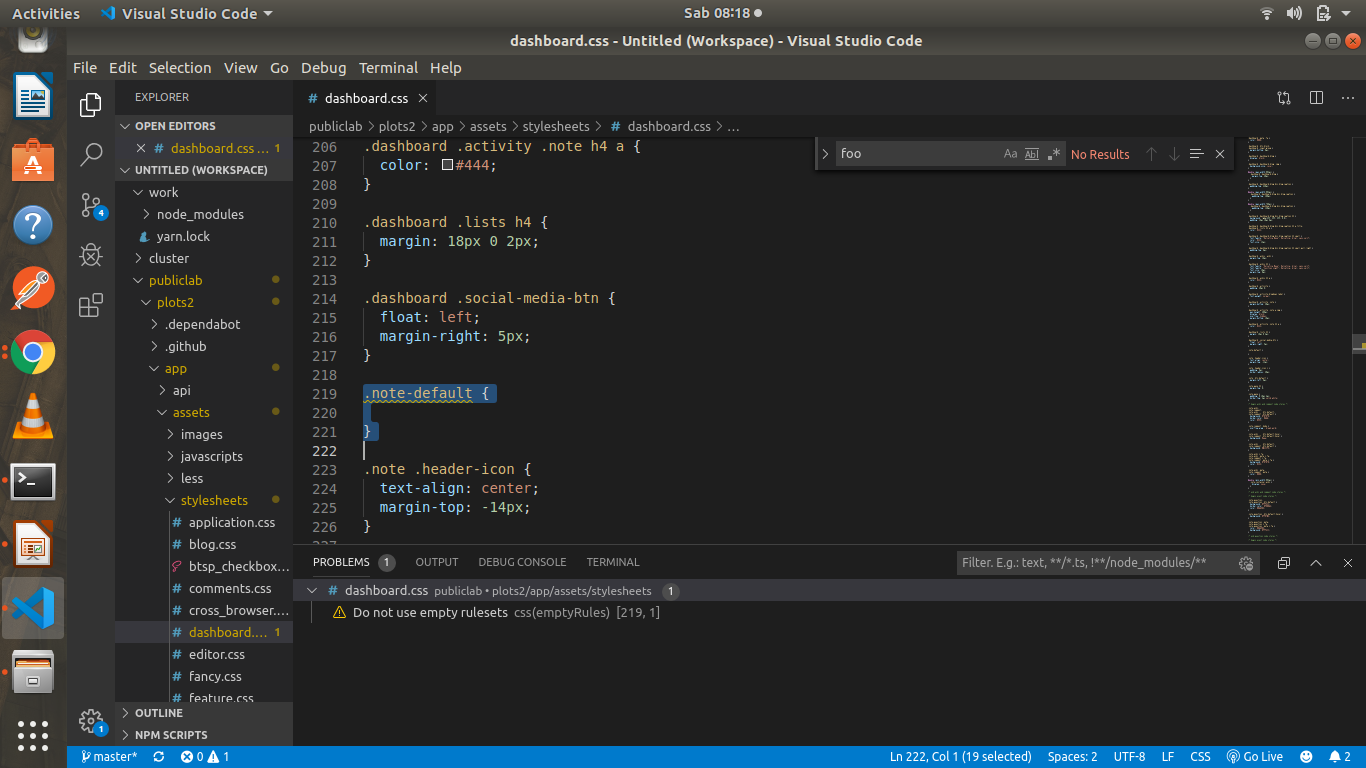The width and height of the screenshot is (1366, 768).
Task: Open the Debug menu in the menu bar
Action: coord(323,68)
